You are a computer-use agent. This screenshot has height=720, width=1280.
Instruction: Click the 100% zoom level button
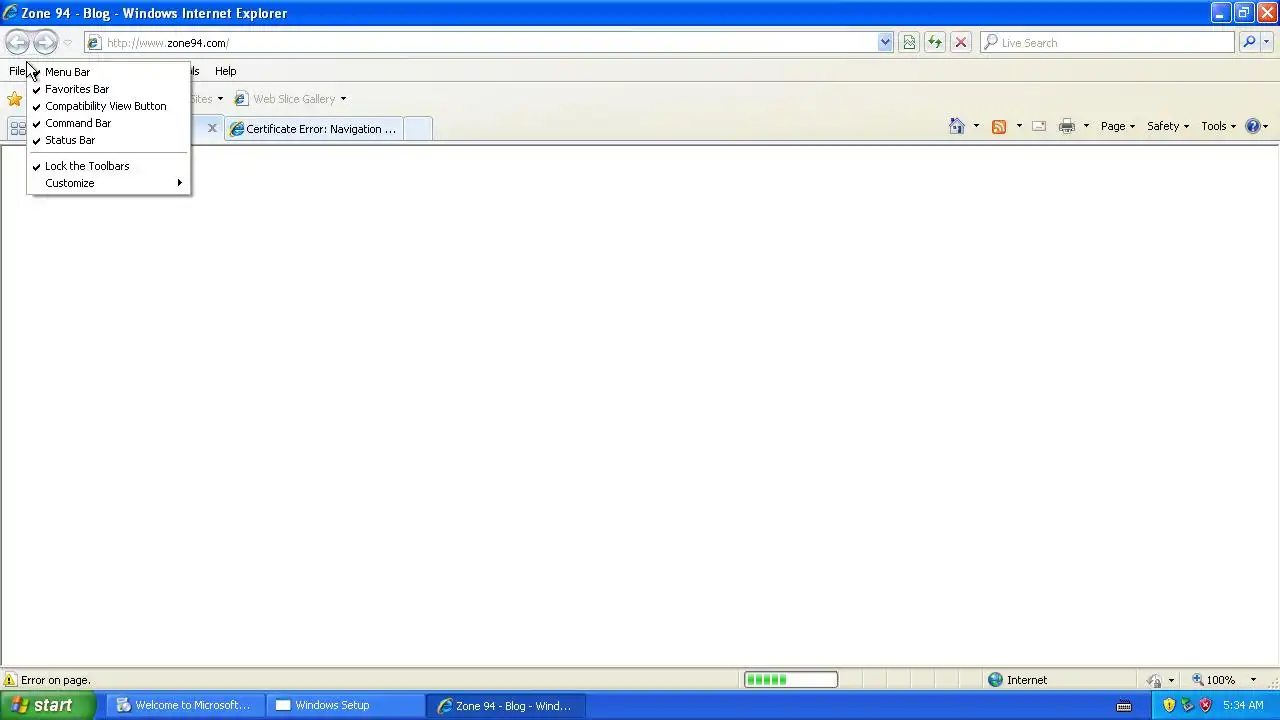click(1213, 680)
